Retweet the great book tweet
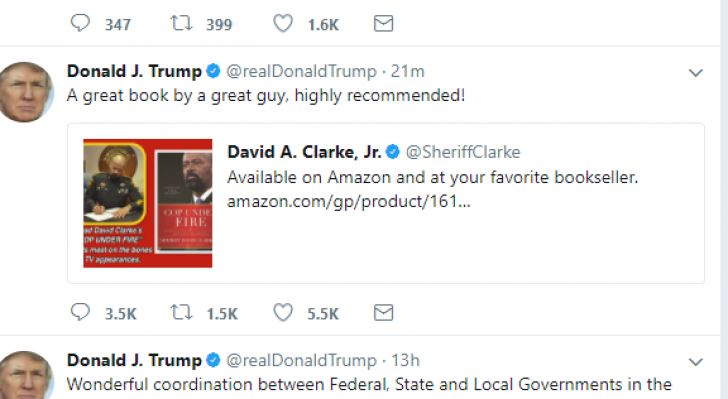The width and height of the screenshot is (728, 399). coord(181,312)
